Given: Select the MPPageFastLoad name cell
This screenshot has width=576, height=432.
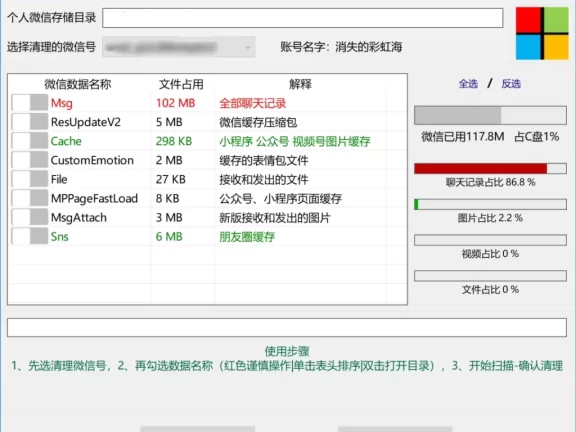Looking at the screenshot, I should (94, 198).
